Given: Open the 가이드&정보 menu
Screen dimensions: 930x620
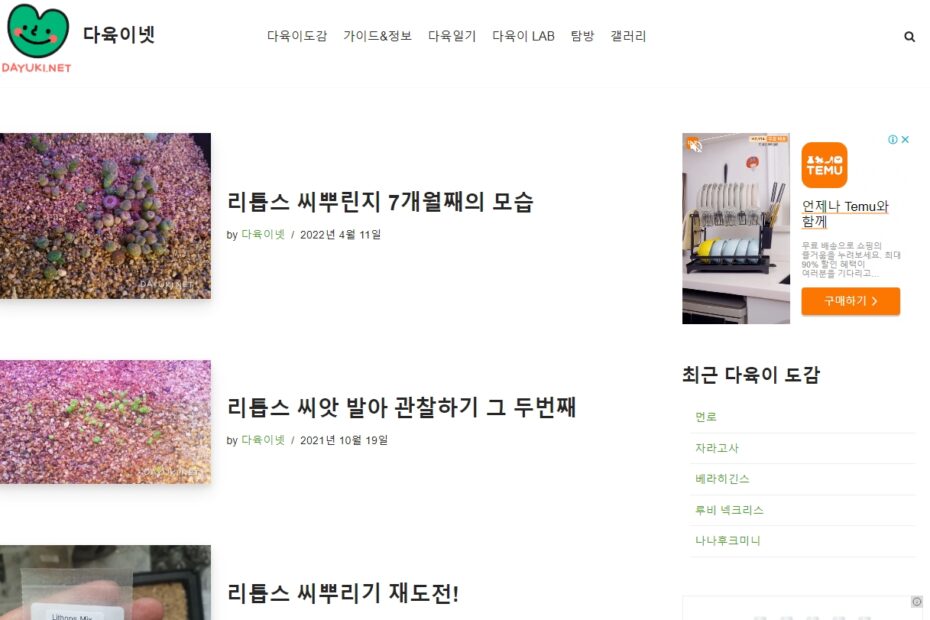Looking at the screenshot, I should click(x=377, y=36).
